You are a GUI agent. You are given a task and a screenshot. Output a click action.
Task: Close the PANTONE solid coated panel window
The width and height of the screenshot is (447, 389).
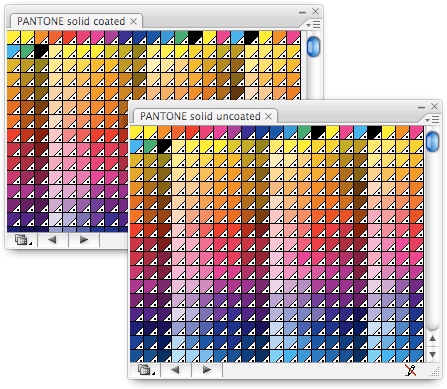pos(316,12)
